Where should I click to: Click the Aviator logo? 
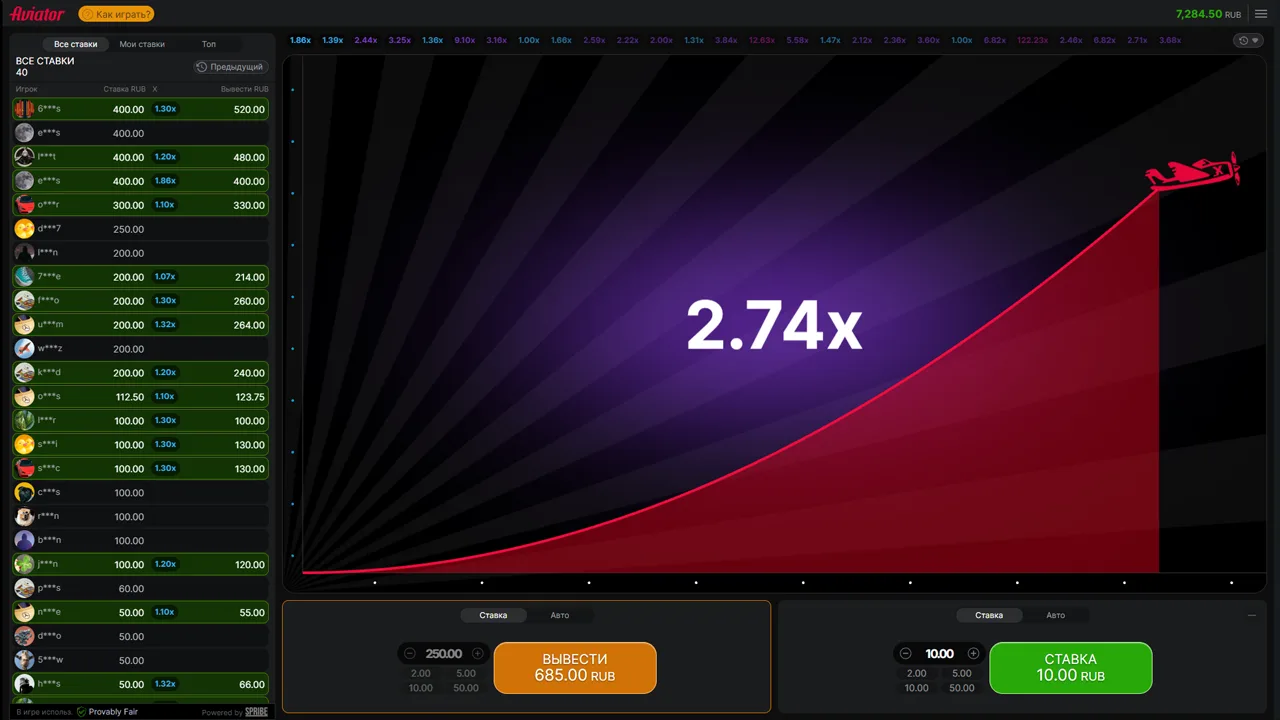(37, 14)
